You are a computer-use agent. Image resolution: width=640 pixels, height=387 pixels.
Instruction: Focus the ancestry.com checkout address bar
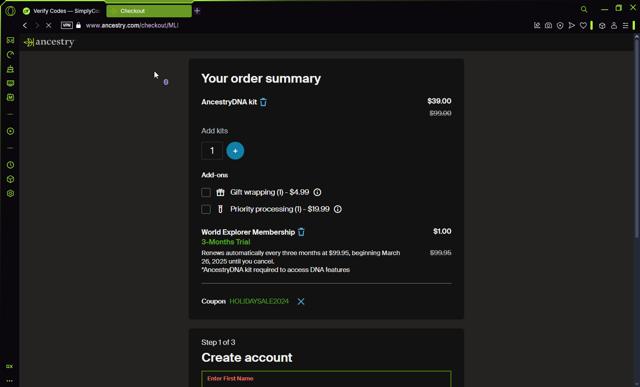point(132,25)
